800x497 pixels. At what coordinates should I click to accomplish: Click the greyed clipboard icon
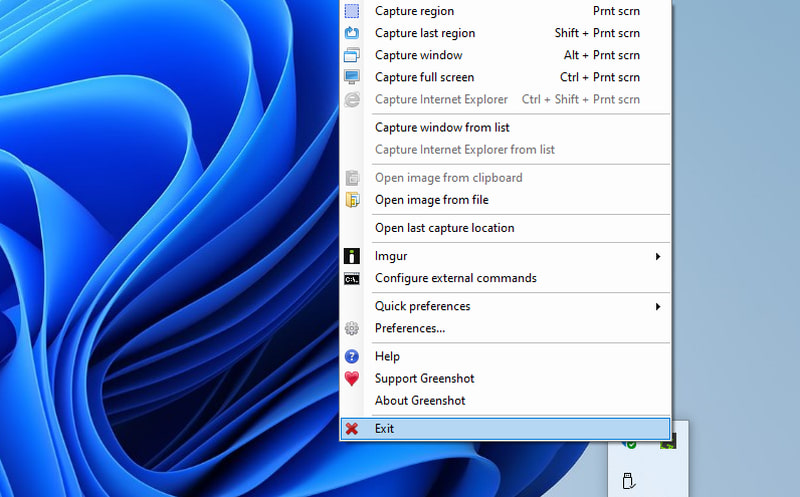(352, 178)
